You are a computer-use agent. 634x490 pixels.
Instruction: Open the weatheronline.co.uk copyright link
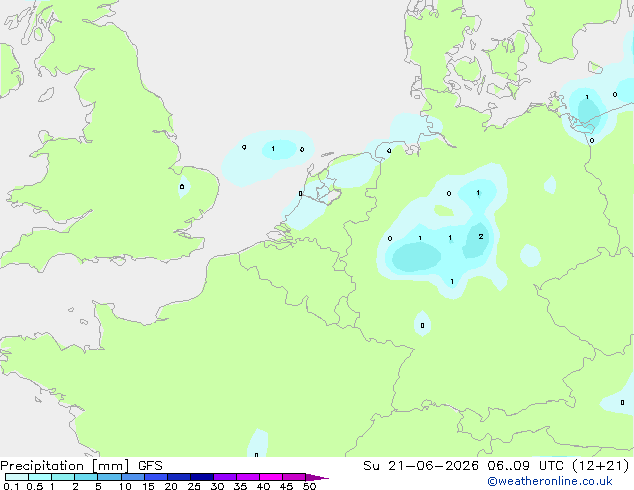click(x=550, y=481)
